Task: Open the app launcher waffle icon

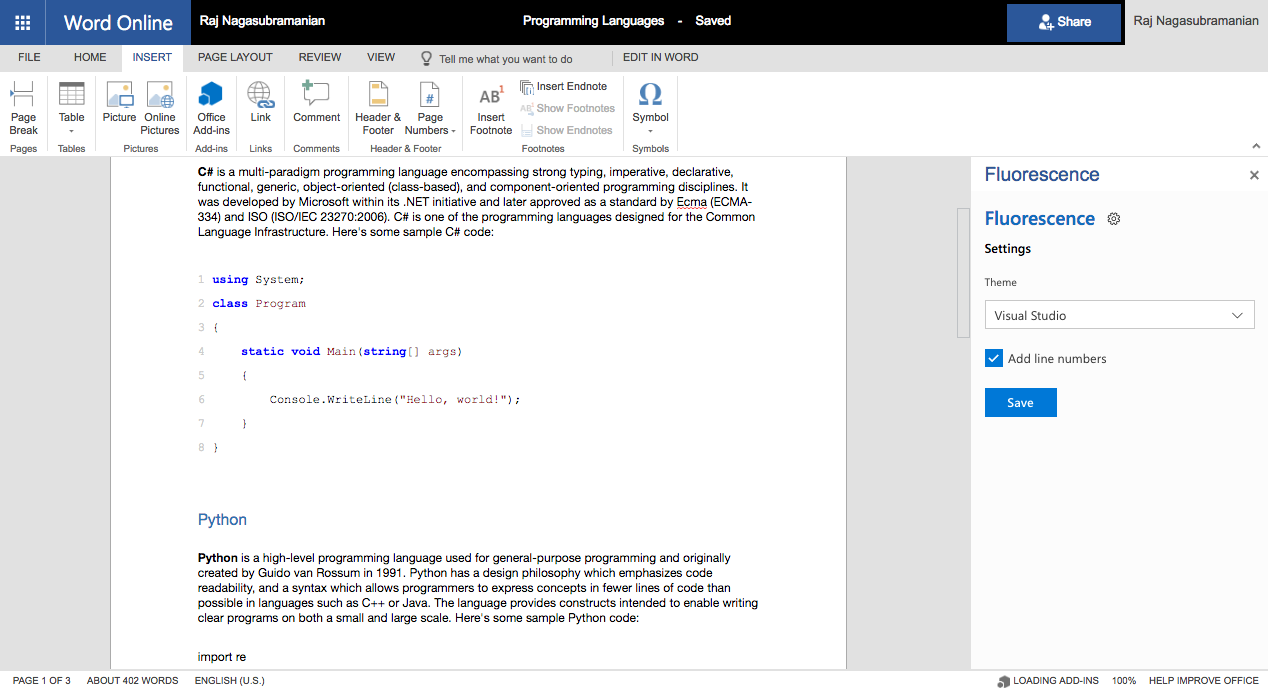Action: (22, 22)
